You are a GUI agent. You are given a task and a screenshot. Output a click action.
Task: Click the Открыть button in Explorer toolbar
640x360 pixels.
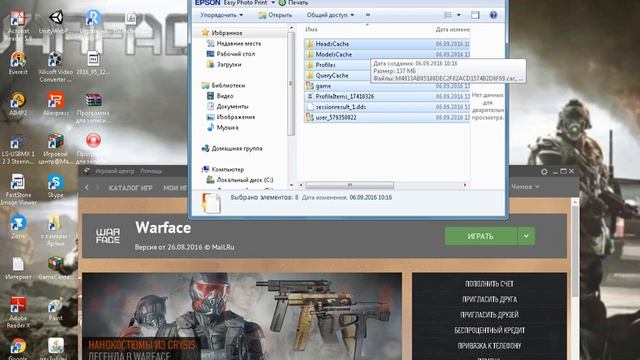point(275,15)
